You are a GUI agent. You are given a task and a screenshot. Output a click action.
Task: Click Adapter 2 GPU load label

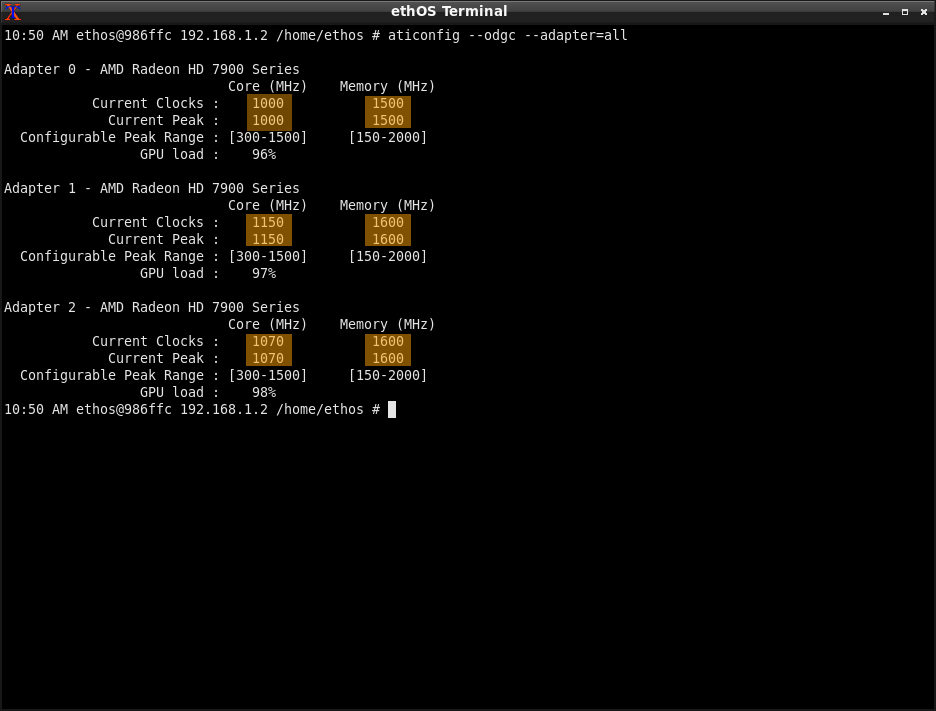pyautogui.click(x=172, y=392)
